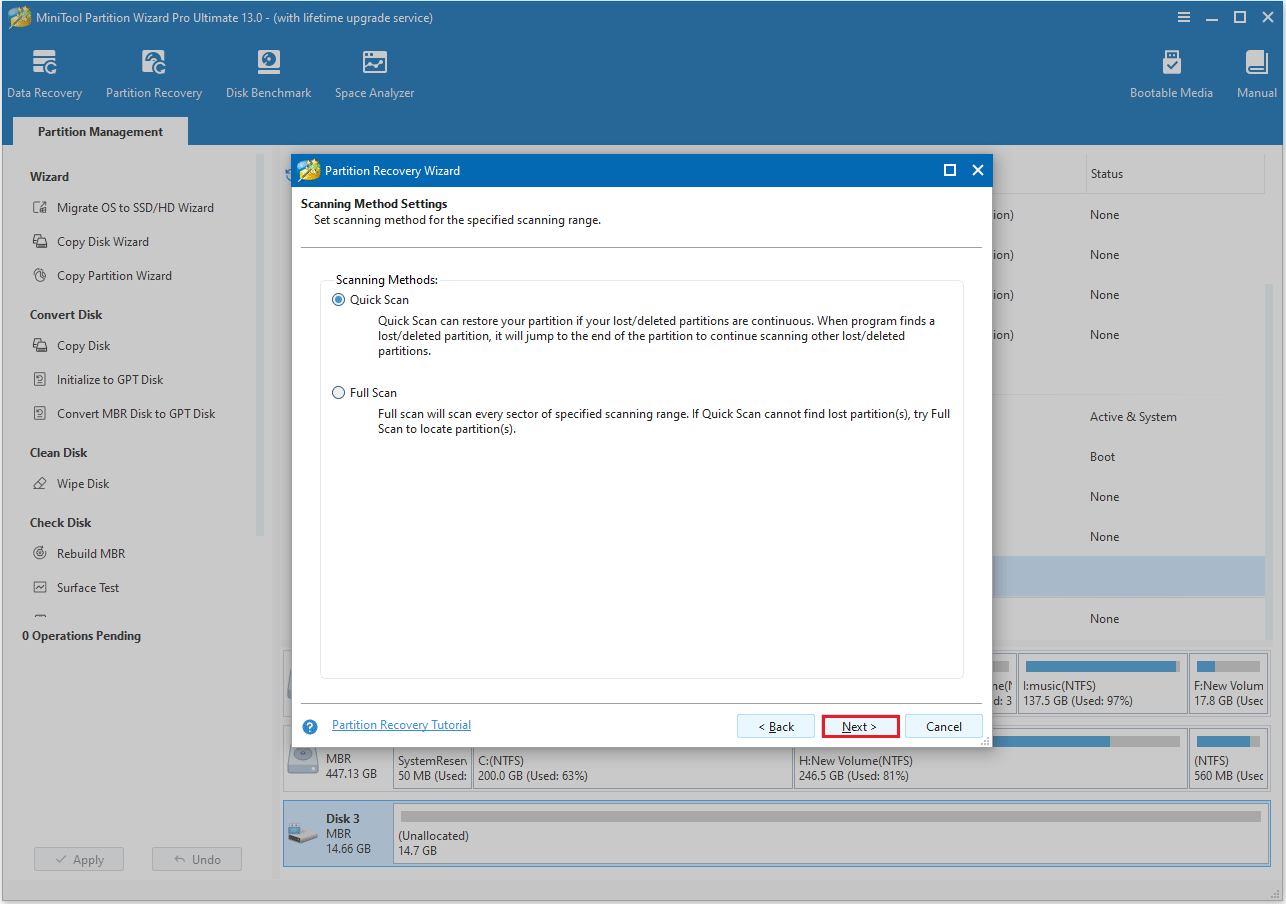1286x904 pixels.
Task: Click the Convert Disk section heading
Action: (66, 315)
